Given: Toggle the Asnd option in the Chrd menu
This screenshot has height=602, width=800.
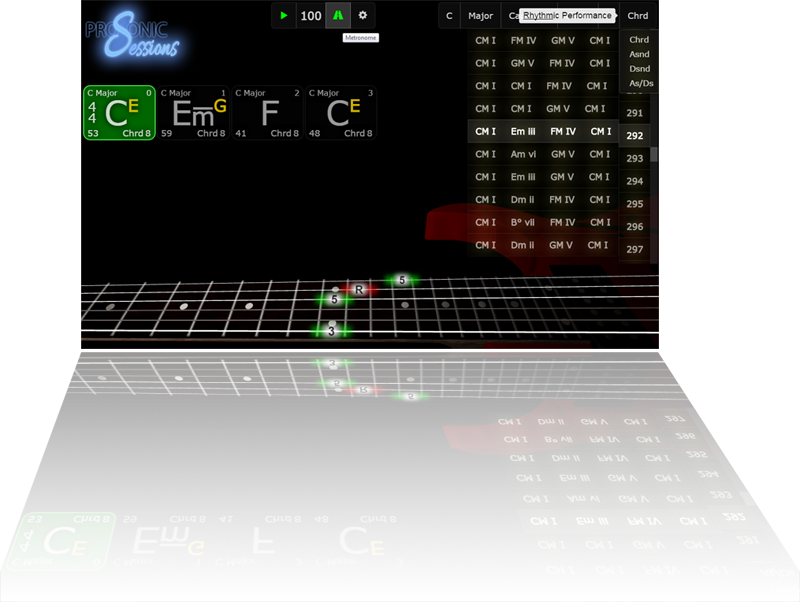Looking at the screenshot, I should coord(639,53).
